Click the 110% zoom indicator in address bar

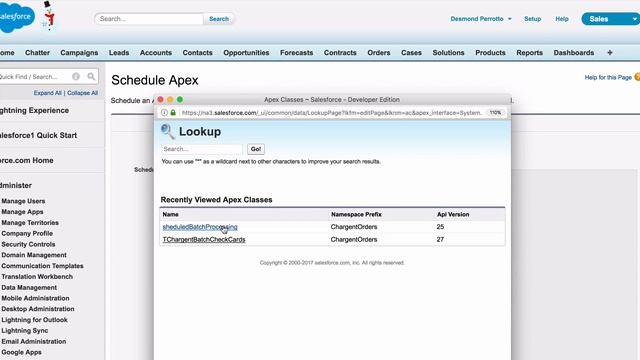pyautogui.click(x=496, y=113)
